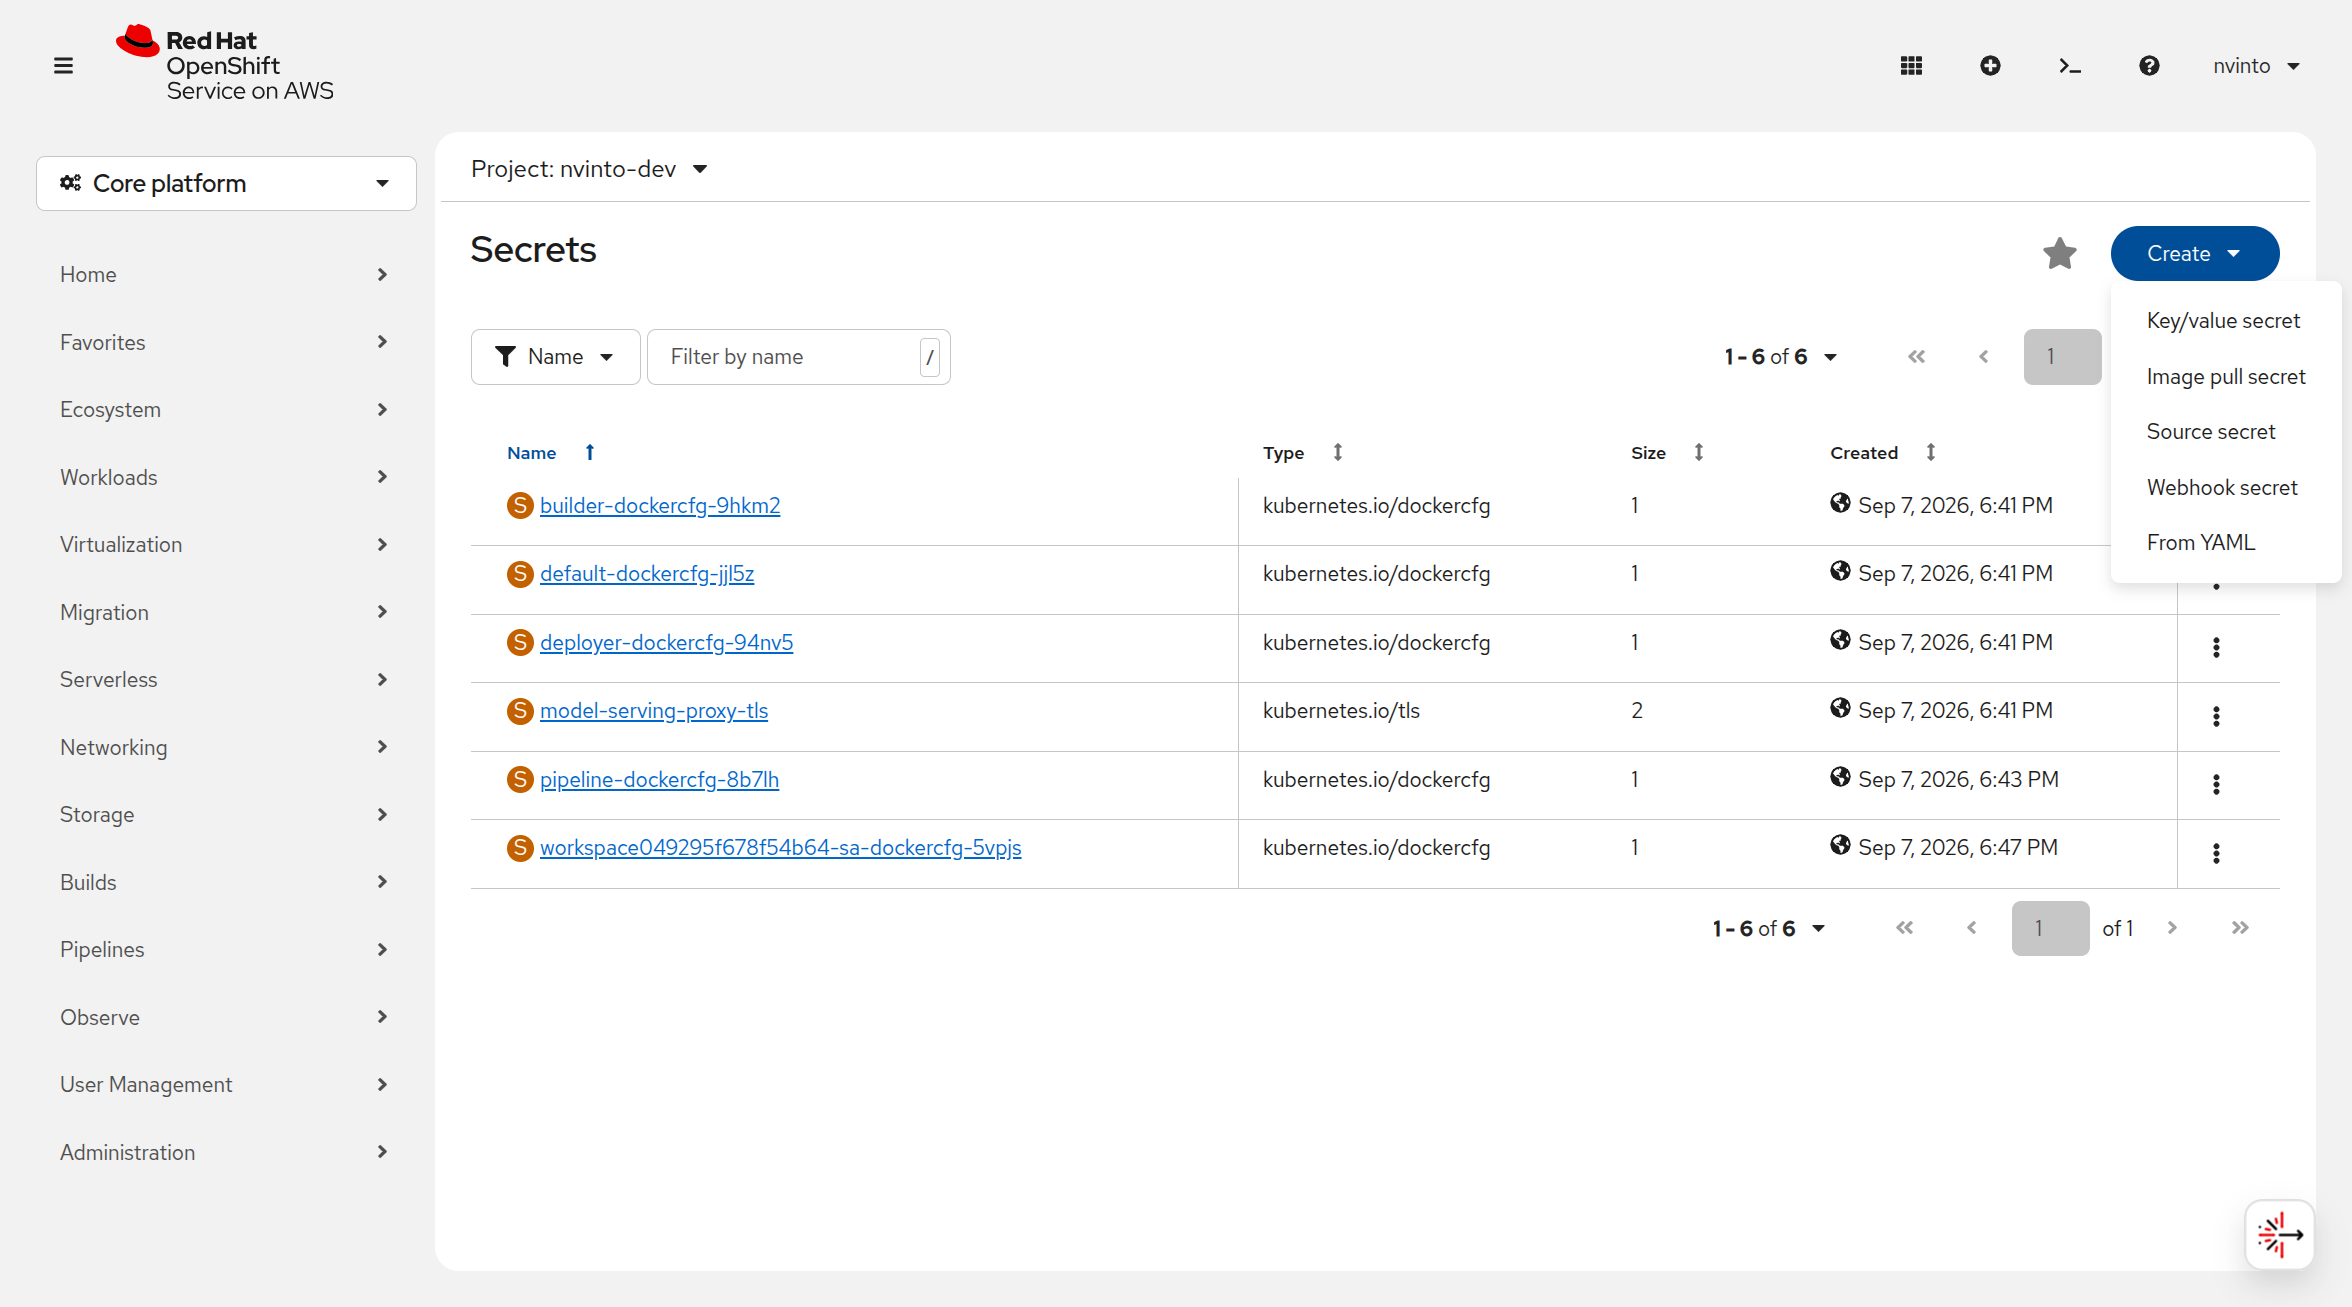This screenshot has height=1307, width=2352.
Task: Open the Lightspeed assistant floating icon
Action: pyautogui.click(x=2280, y=1235)
